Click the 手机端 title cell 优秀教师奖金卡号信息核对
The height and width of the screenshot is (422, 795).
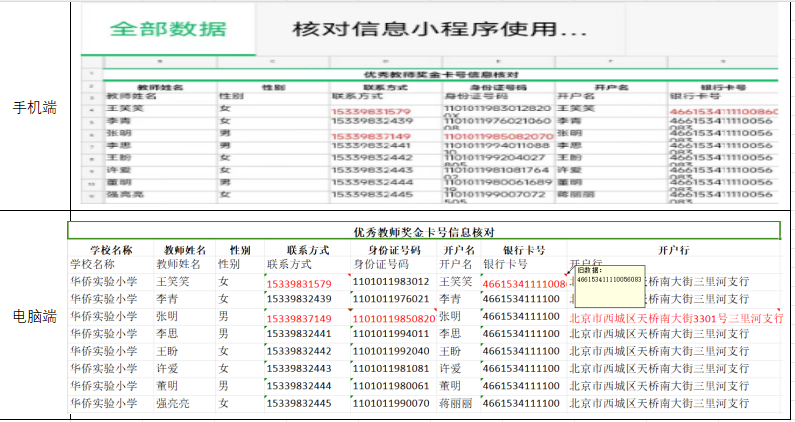pos(440,75)
